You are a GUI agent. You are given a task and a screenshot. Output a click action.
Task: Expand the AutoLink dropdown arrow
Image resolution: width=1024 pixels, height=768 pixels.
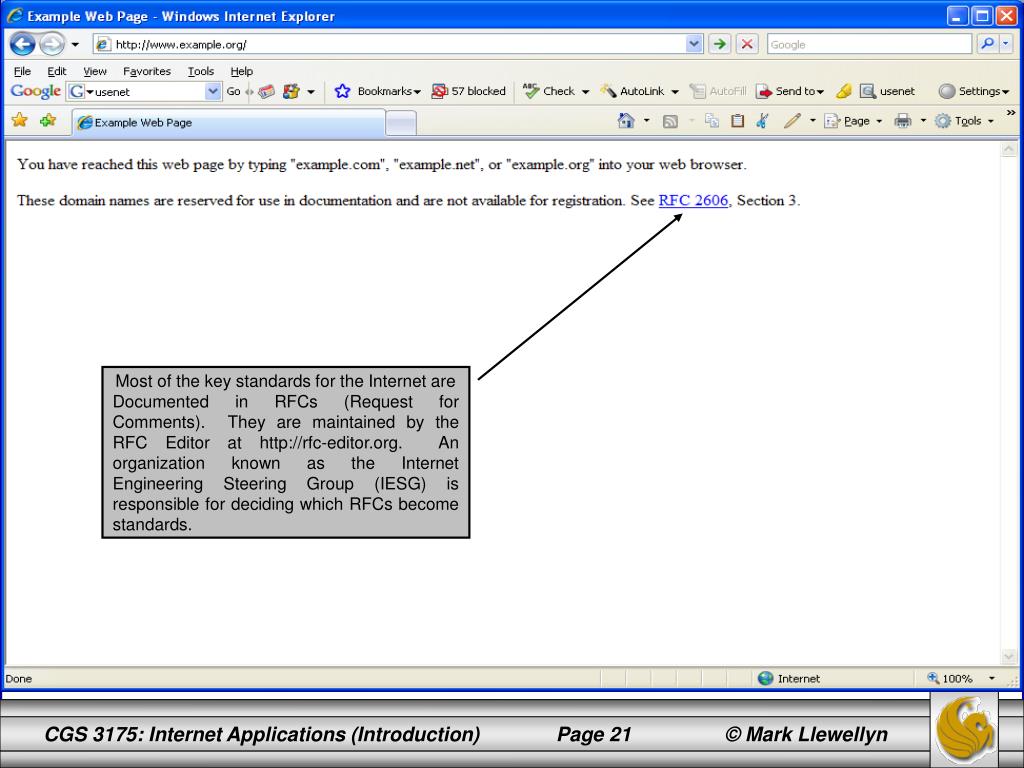pos(675,92)
